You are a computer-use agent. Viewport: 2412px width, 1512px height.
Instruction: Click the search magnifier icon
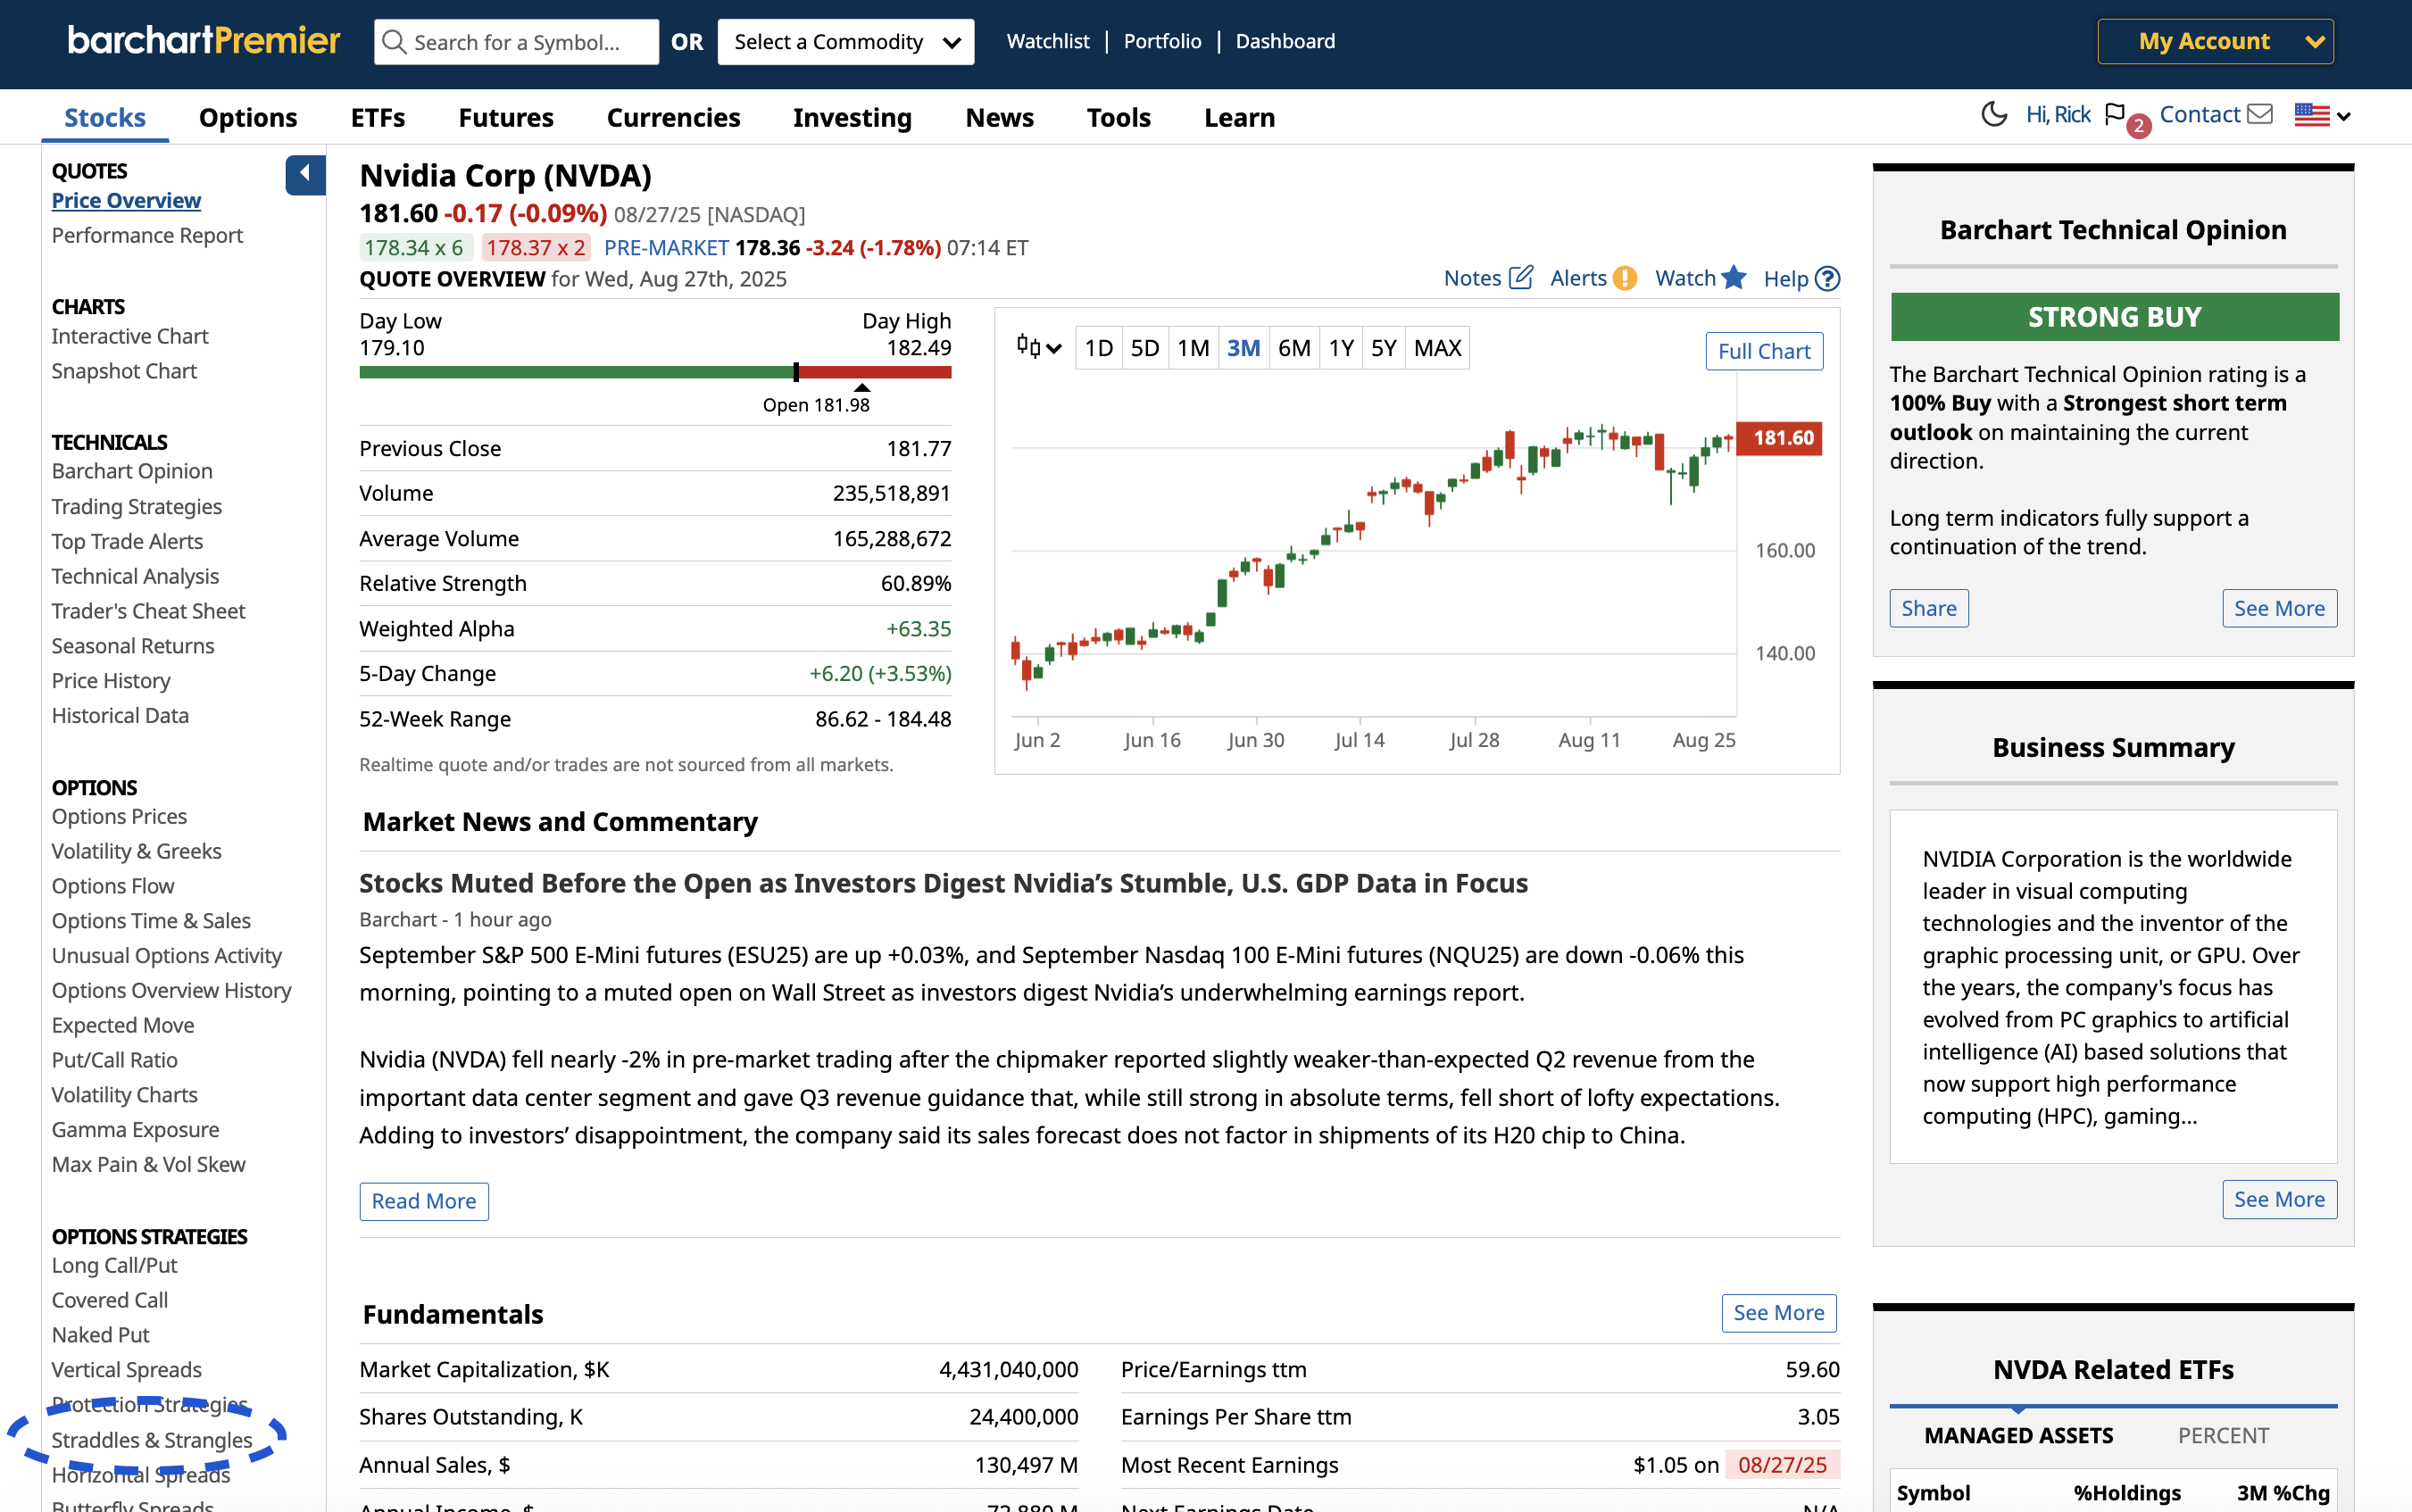click(x=394, y=42)
